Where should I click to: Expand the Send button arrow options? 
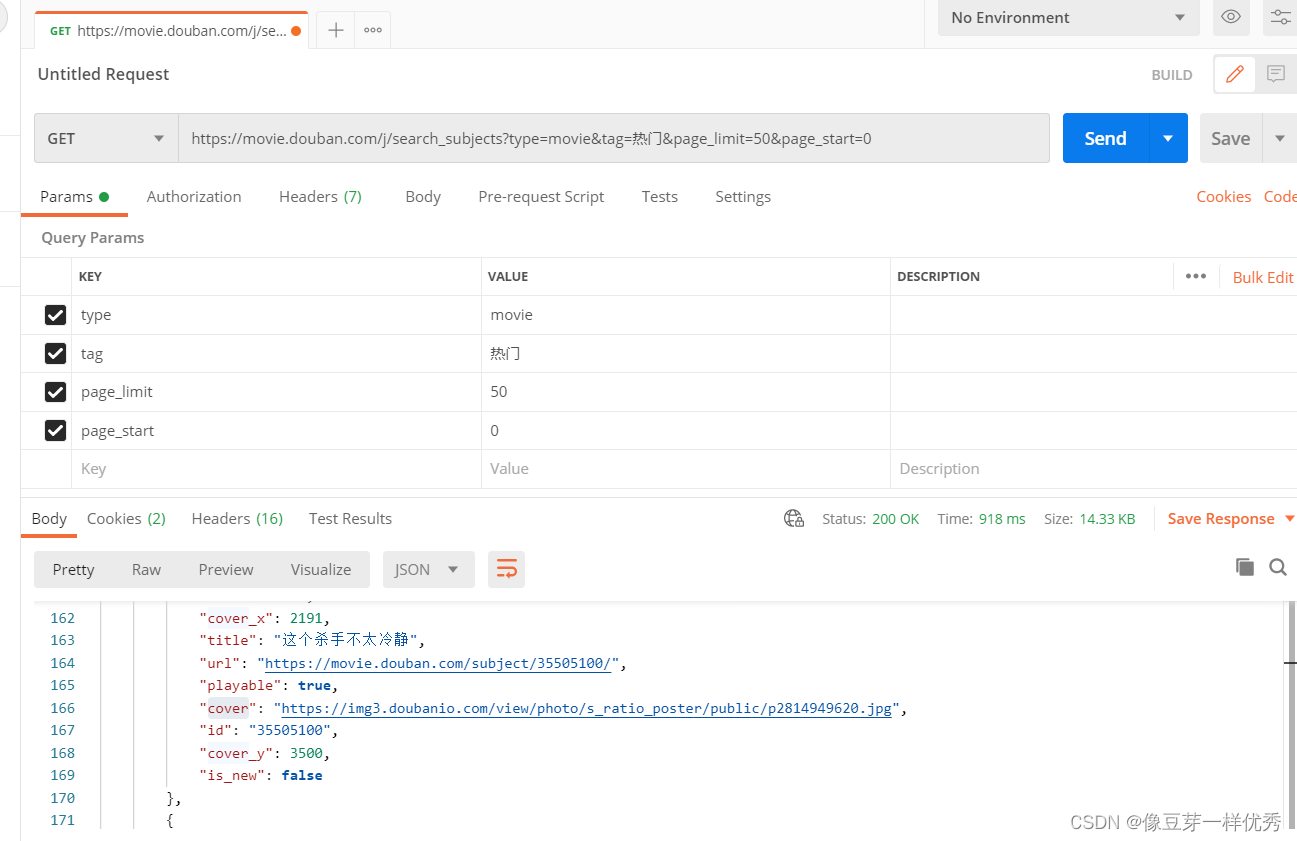pos(1168,138)
